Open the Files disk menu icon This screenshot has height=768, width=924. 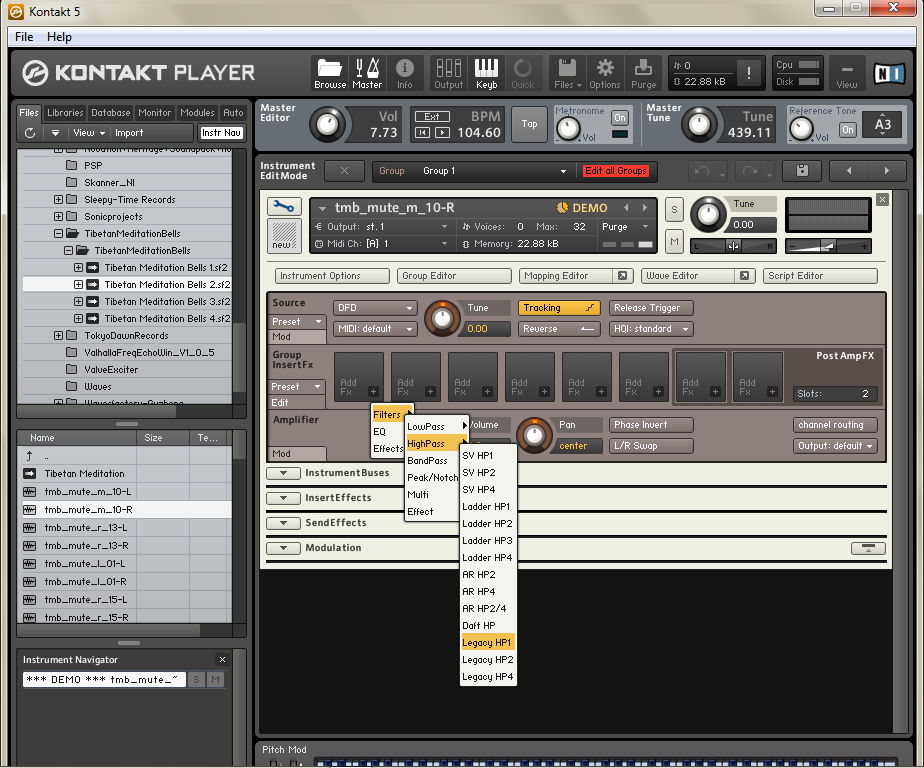[x=567, y=73]
